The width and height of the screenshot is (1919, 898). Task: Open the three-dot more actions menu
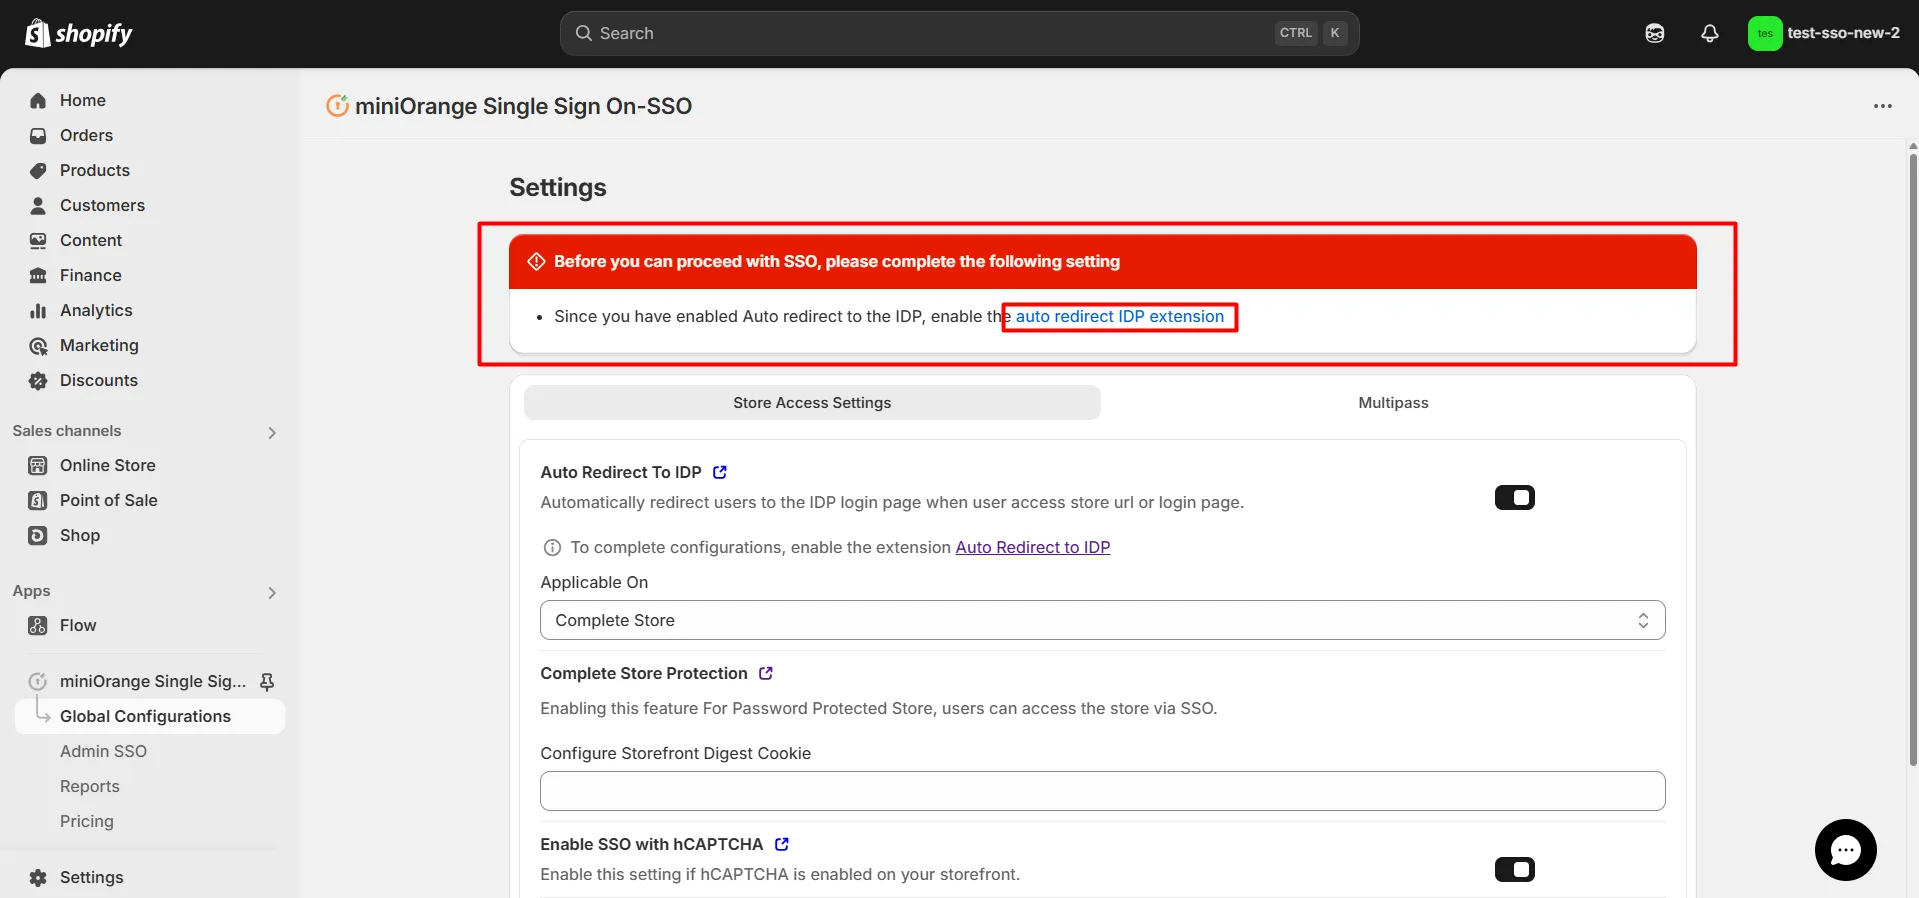click(1883, 106)
